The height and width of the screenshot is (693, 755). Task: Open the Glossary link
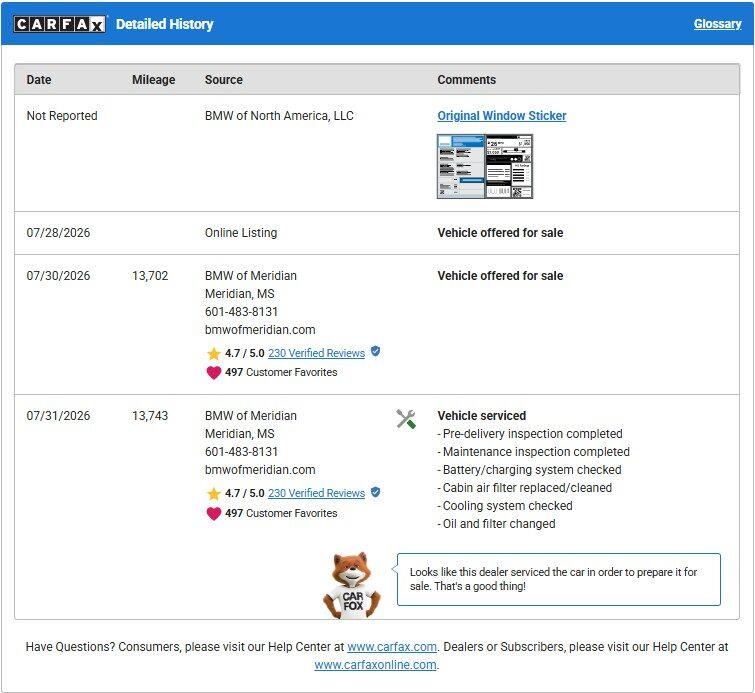point(717,24)
